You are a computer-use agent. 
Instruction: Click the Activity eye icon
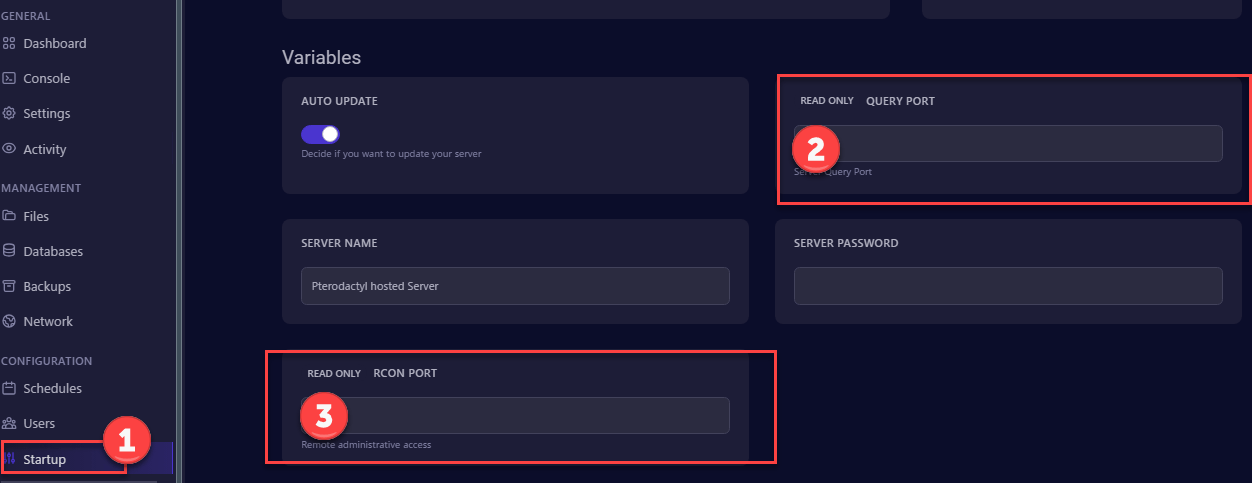(9, 149)
